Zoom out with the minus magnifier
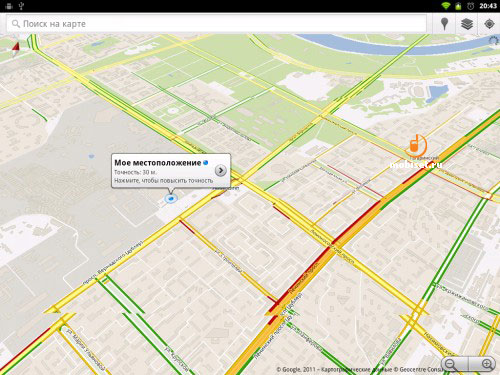500x375 pixels. point(451,364)
